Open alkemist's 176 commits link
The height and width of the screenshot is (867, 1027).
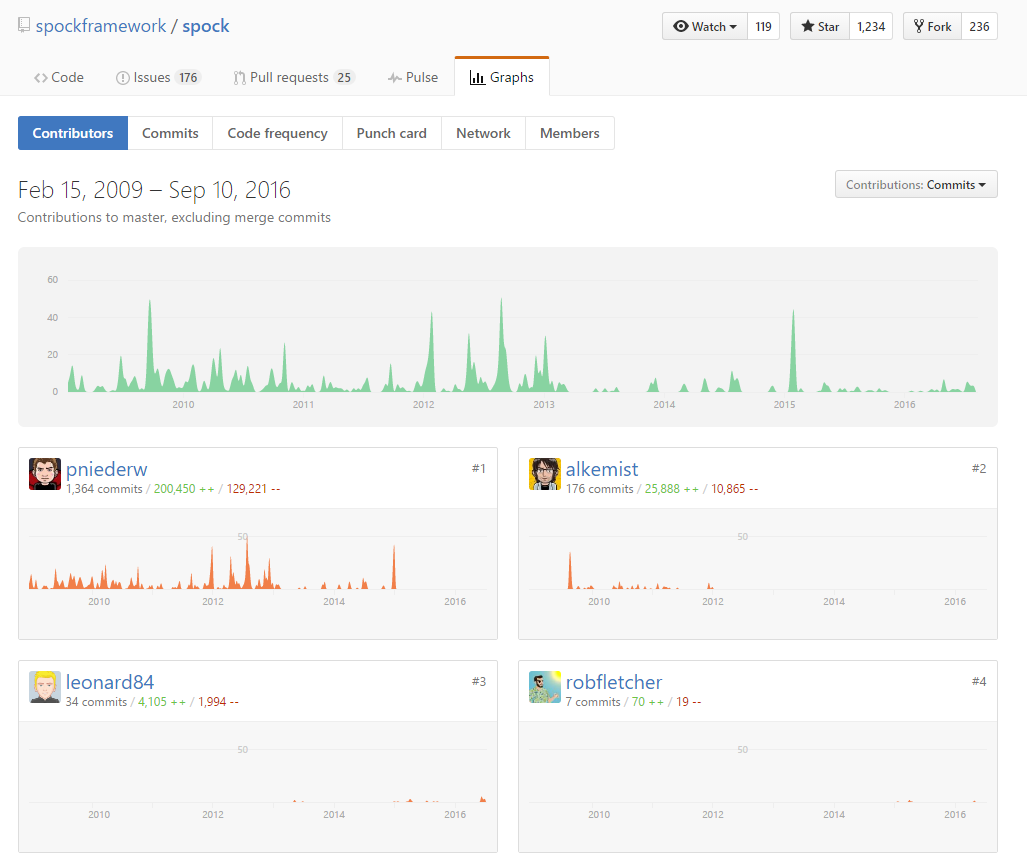pos(600,489)
